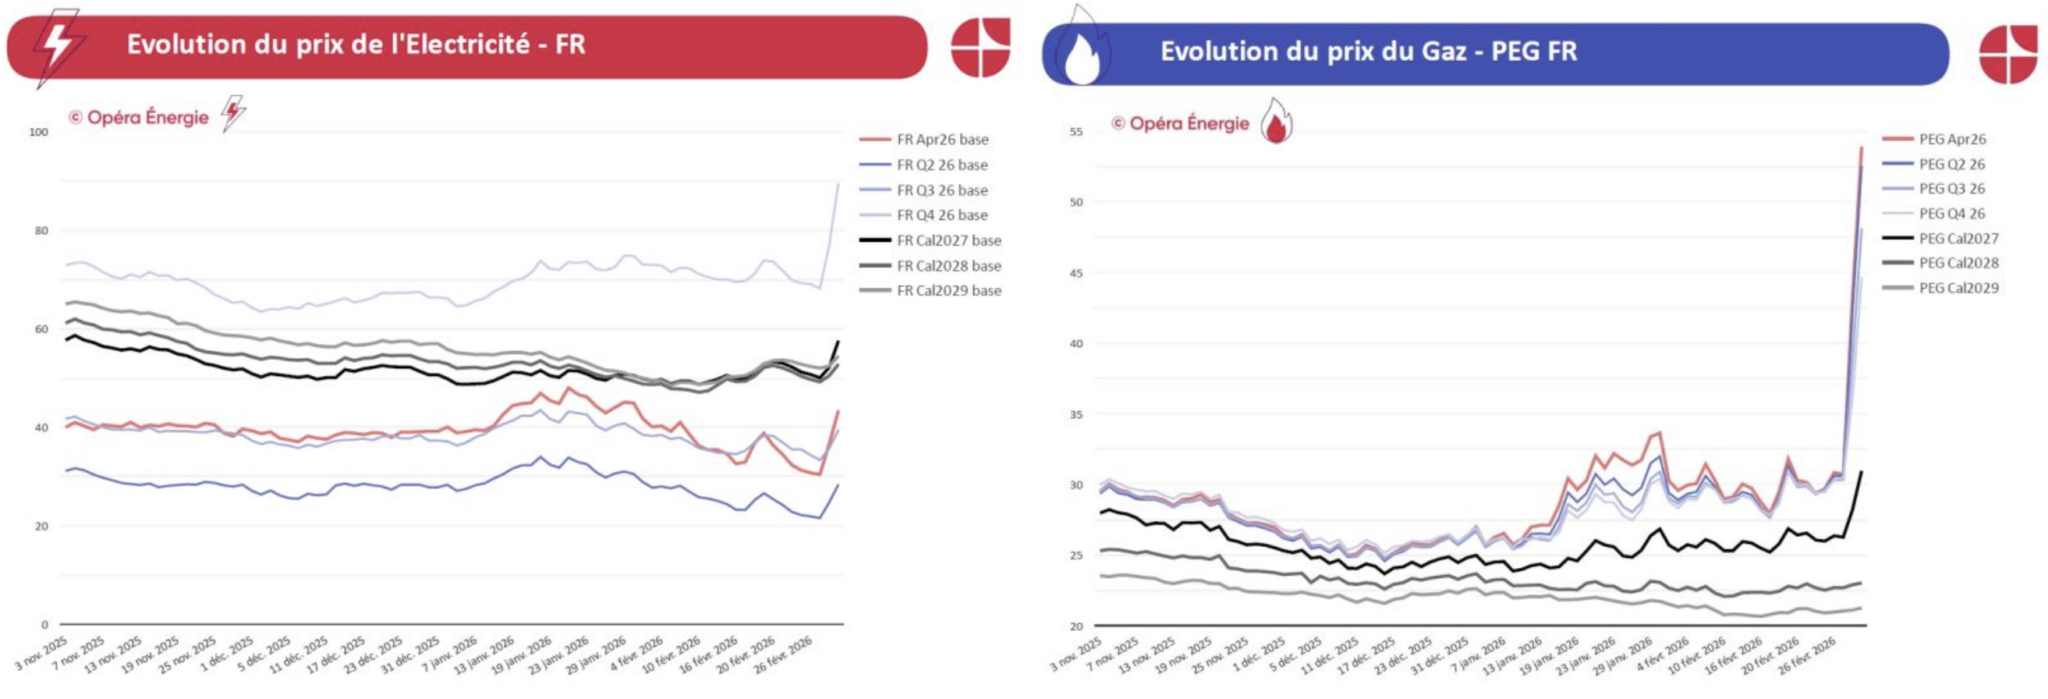Click the FR Q2 26 base blue line swatch
Viewport: 2048px width, 699px height.
click(x=874, y=165)
